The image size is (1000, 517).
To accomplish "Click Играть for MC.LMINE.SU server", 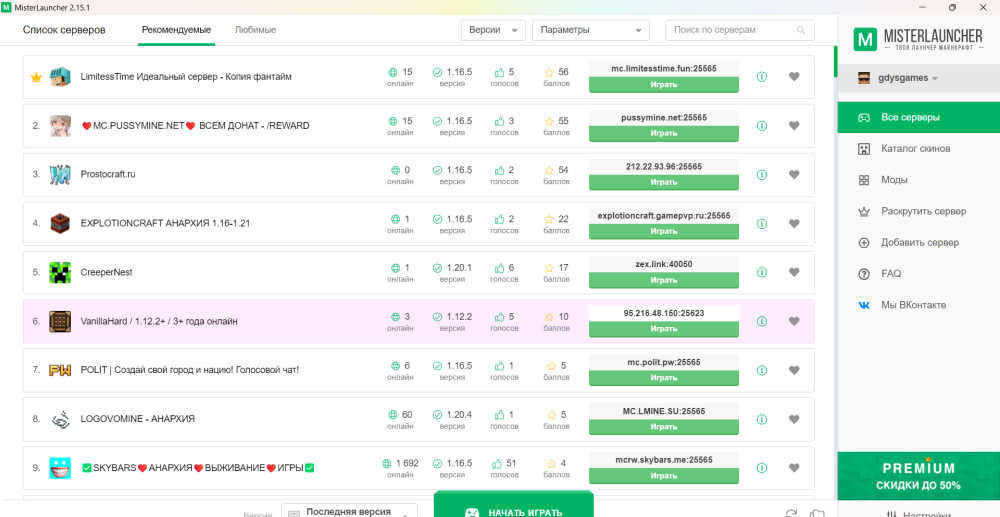I will 664,427.
